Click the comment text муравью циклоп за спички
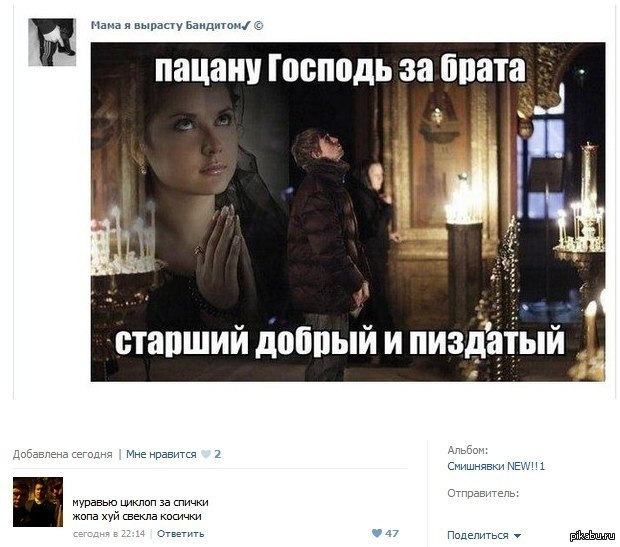Screen dimensions: 620x547 tap(140, 503)
